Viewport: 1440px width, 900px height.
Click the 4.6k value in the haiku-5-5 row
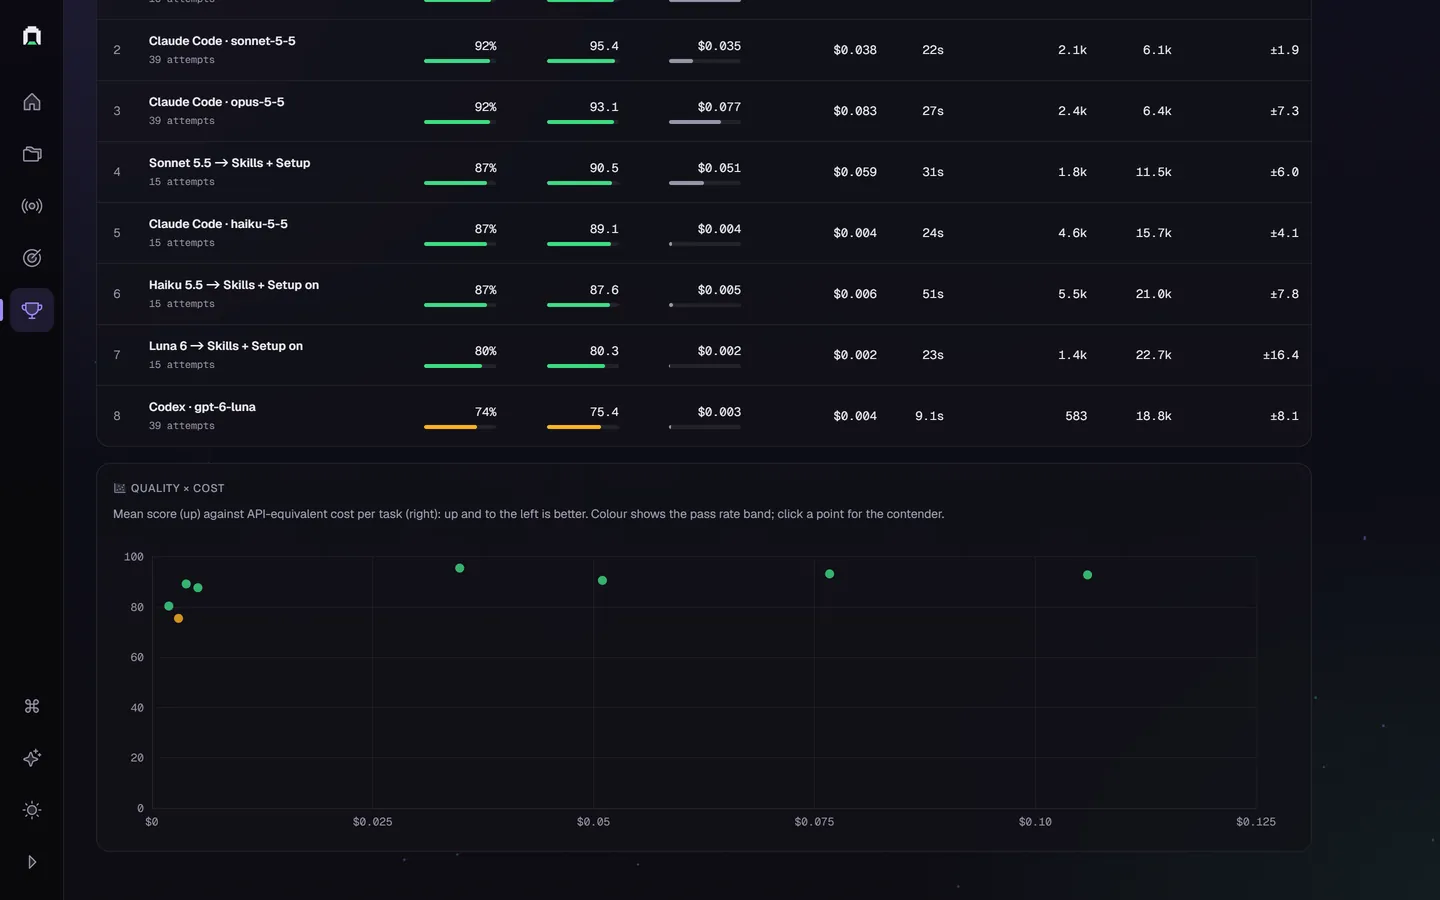click(x=1072, y=233)
